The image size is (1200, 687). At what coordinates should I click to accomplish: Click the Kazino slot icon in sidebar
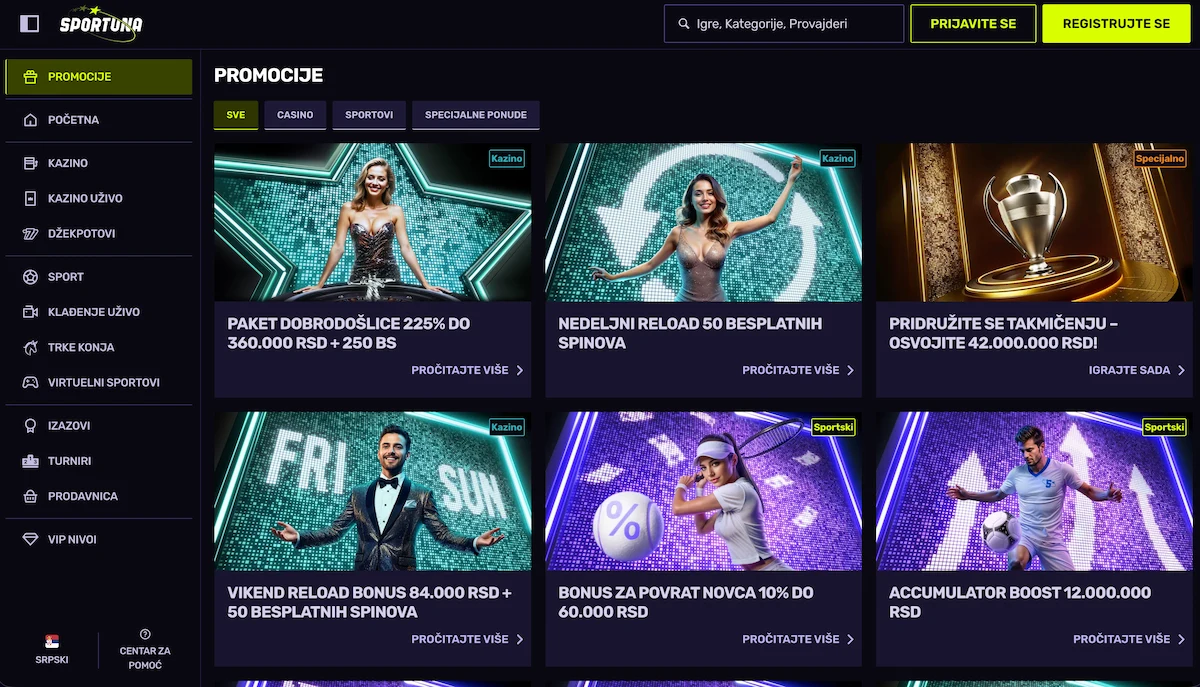click(x=30, y=163)
